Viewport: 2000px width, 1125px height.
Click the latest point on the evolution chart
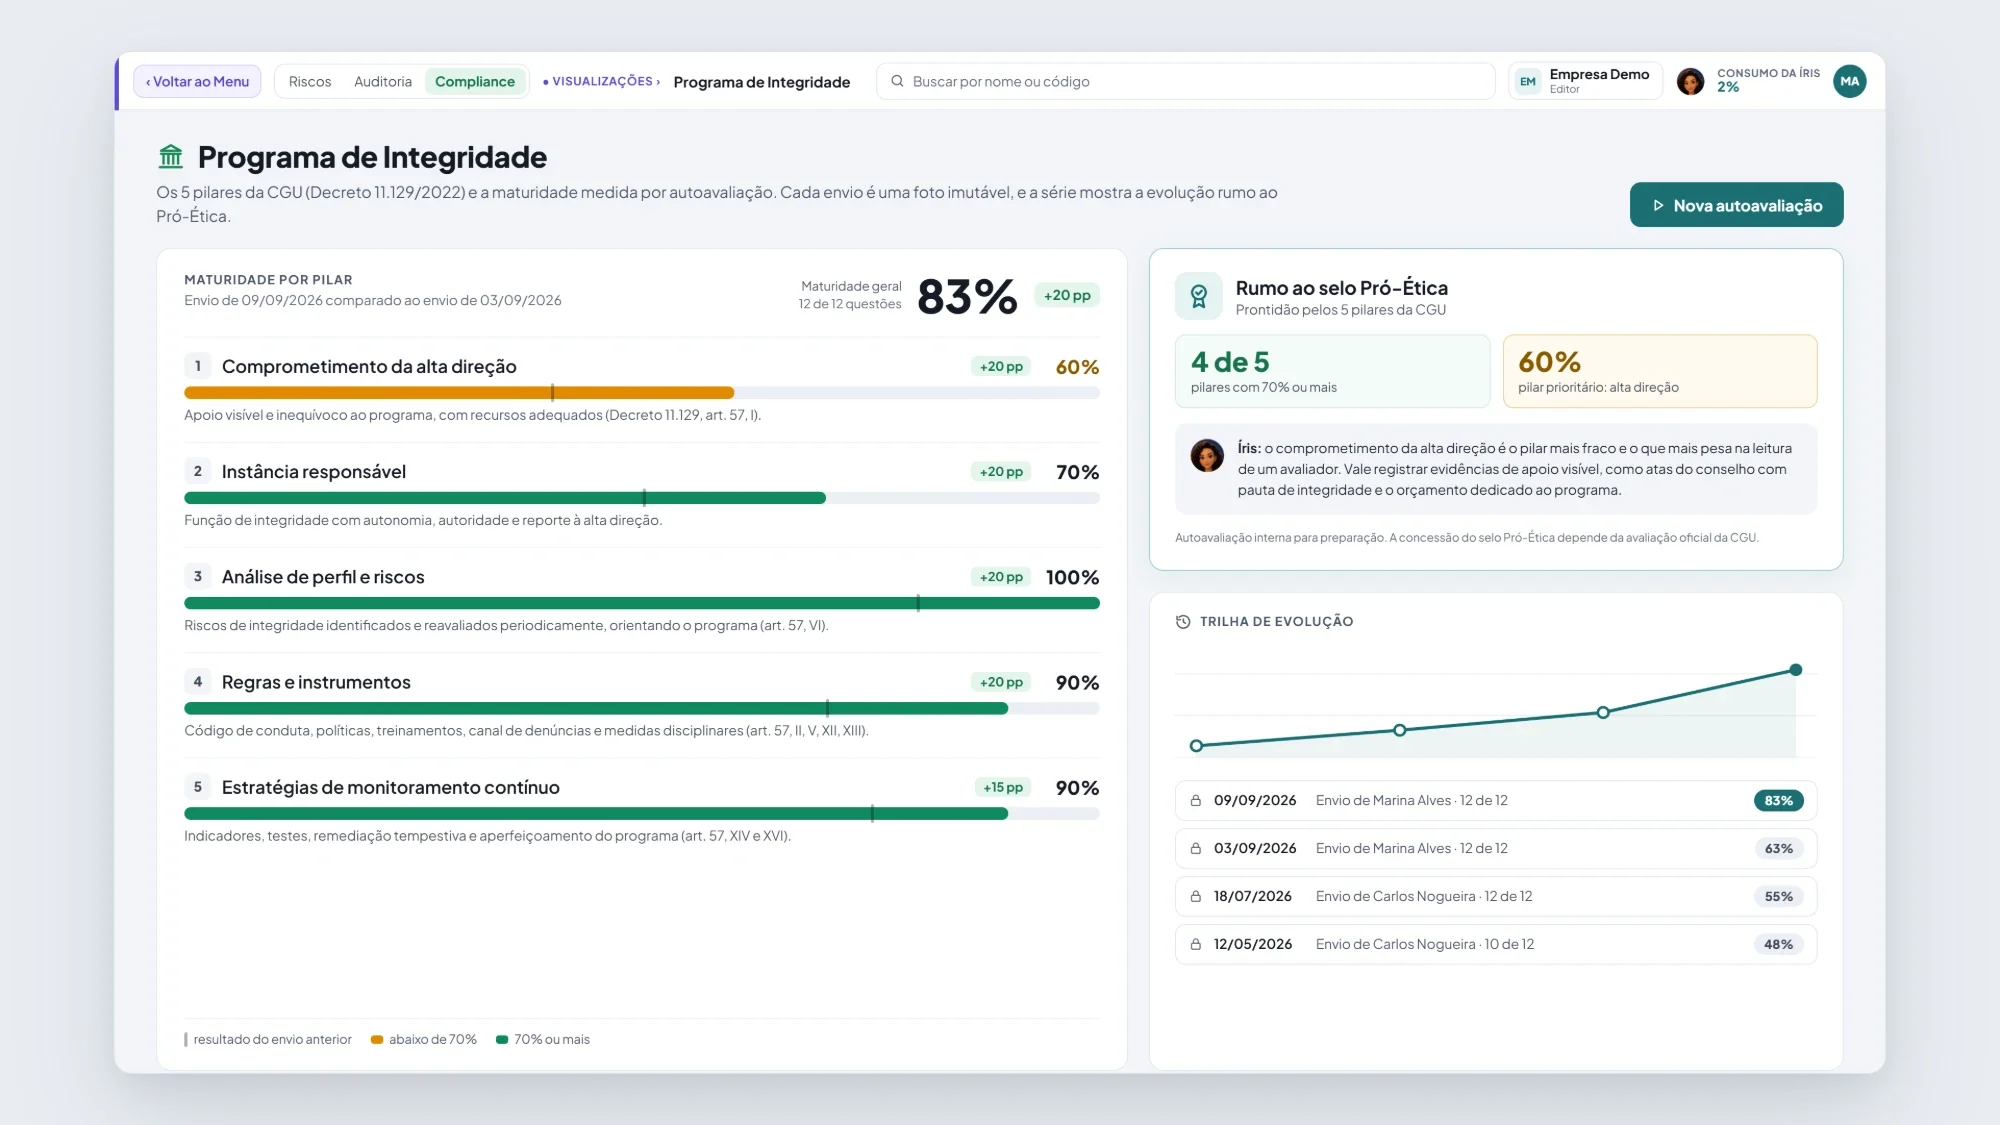coord(1795,670)
